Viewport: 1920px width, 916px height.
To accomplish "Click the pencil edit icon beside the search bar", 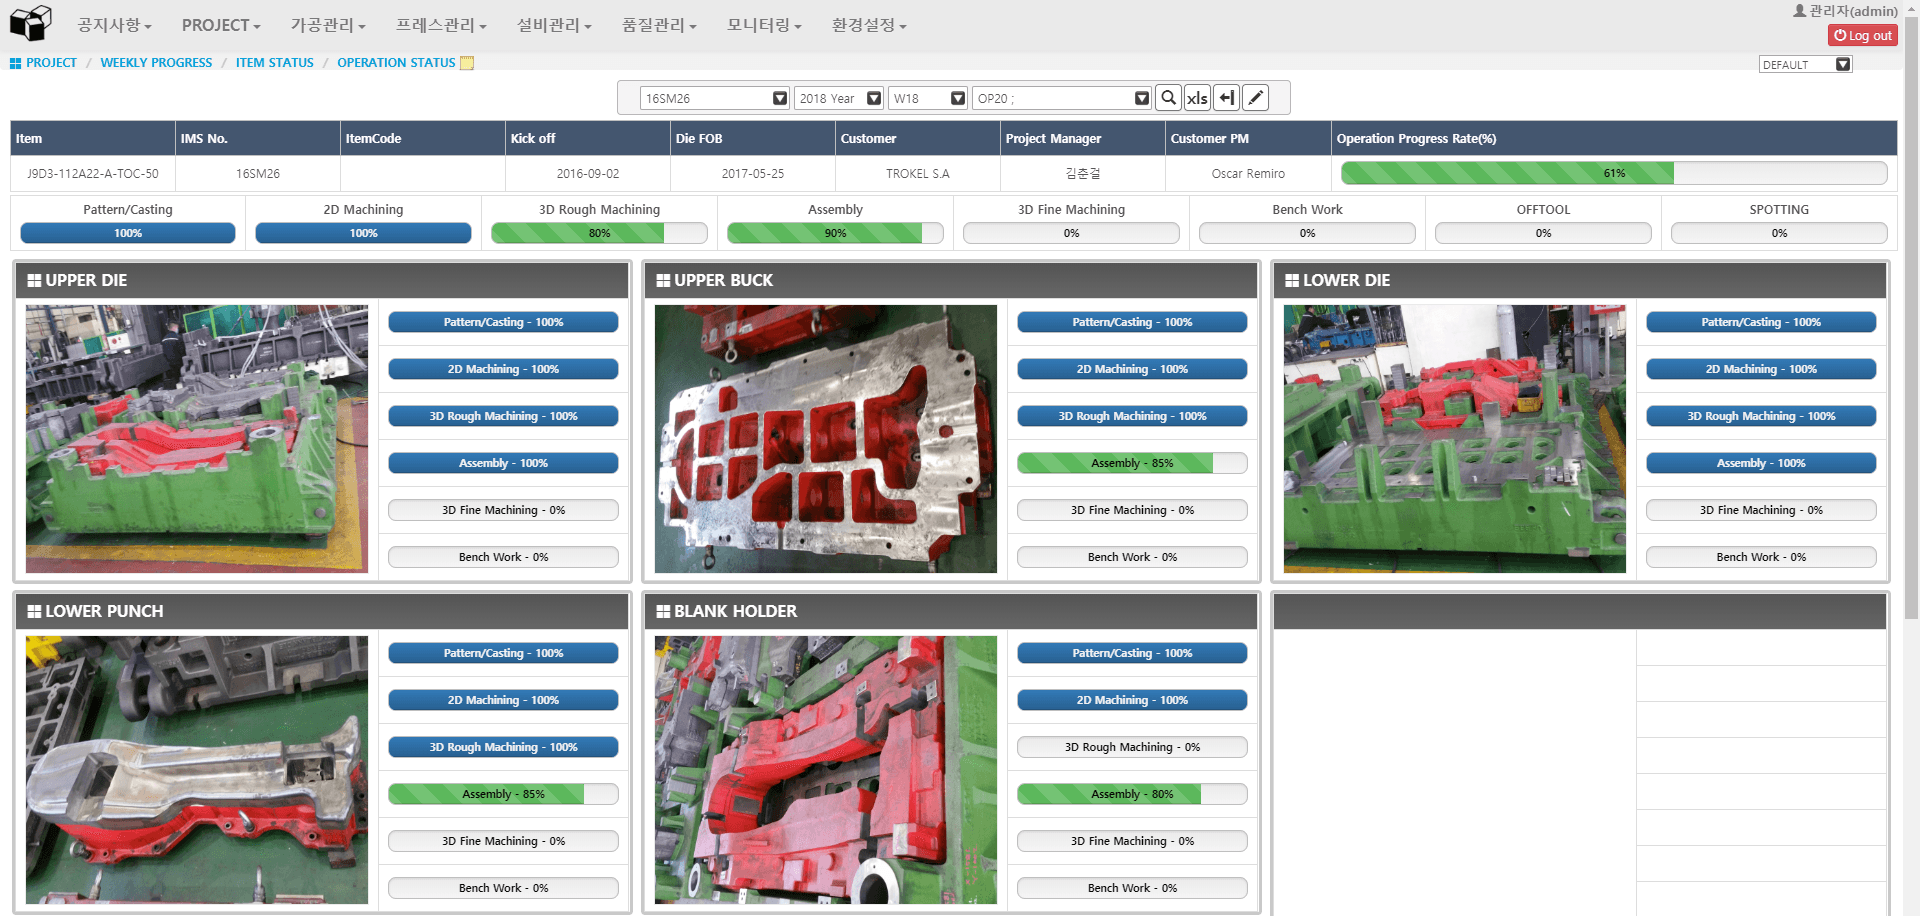I will coord(1255,97).
